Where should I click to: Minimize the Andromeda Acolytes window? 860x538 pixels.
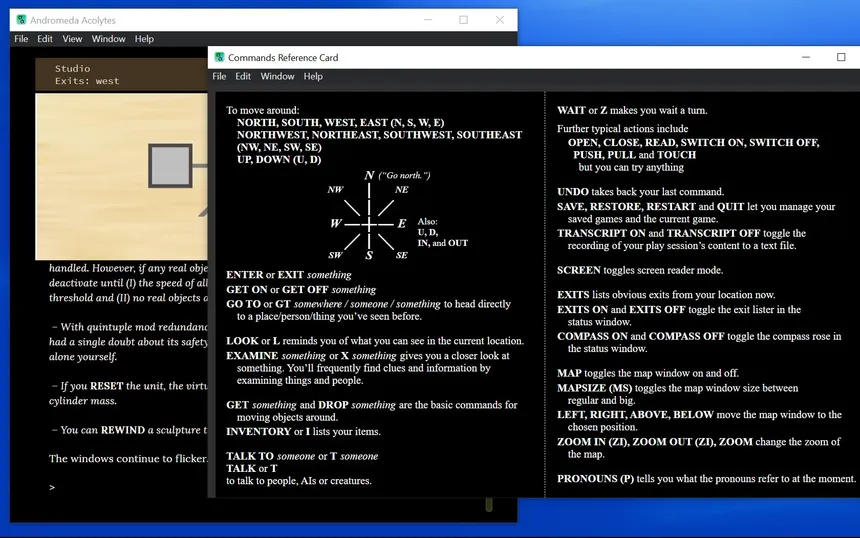[x=428, y=20]
